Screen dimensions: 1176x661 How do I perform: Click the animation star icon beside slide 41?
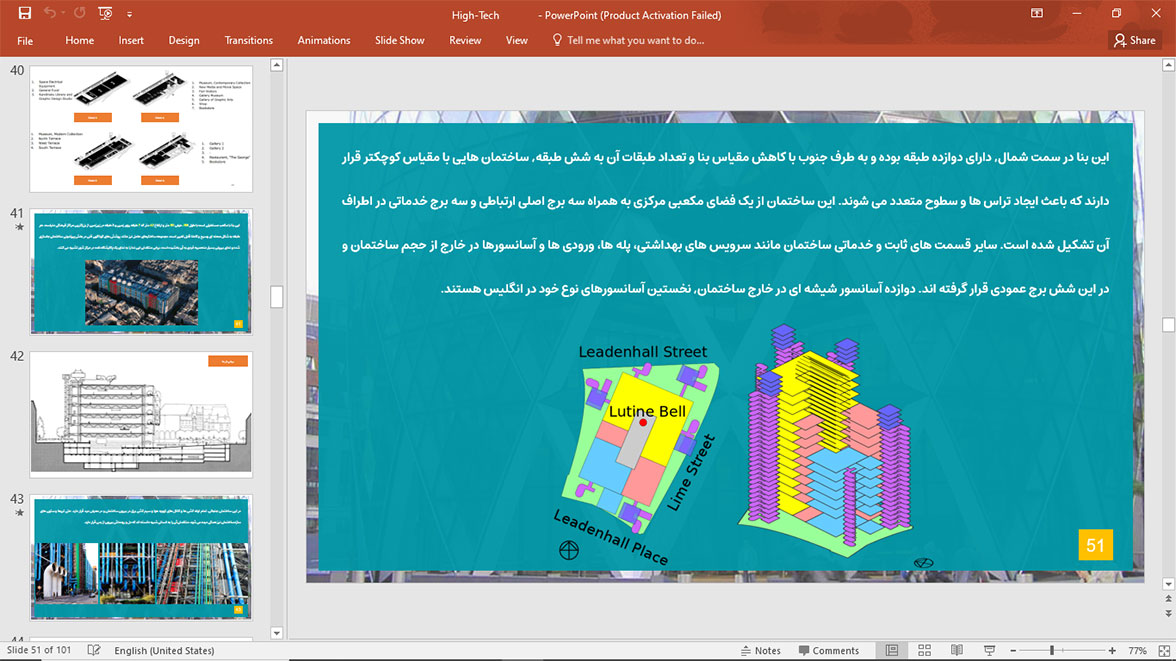coord(20,227)
